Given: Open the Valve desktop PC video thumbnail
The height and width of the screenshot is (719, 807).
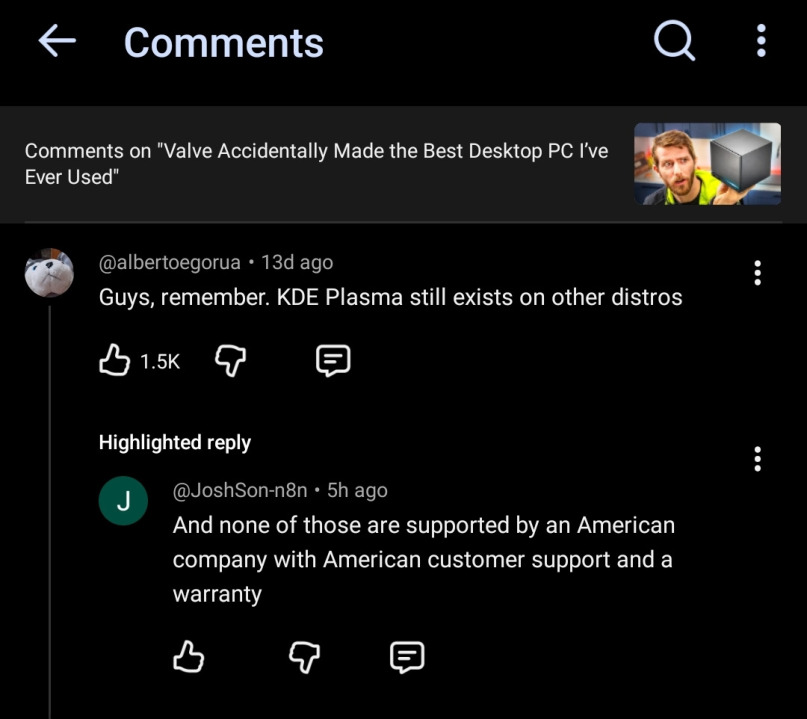Looking at the screenshot, I should pyautogui.click(x=707, y=164).
